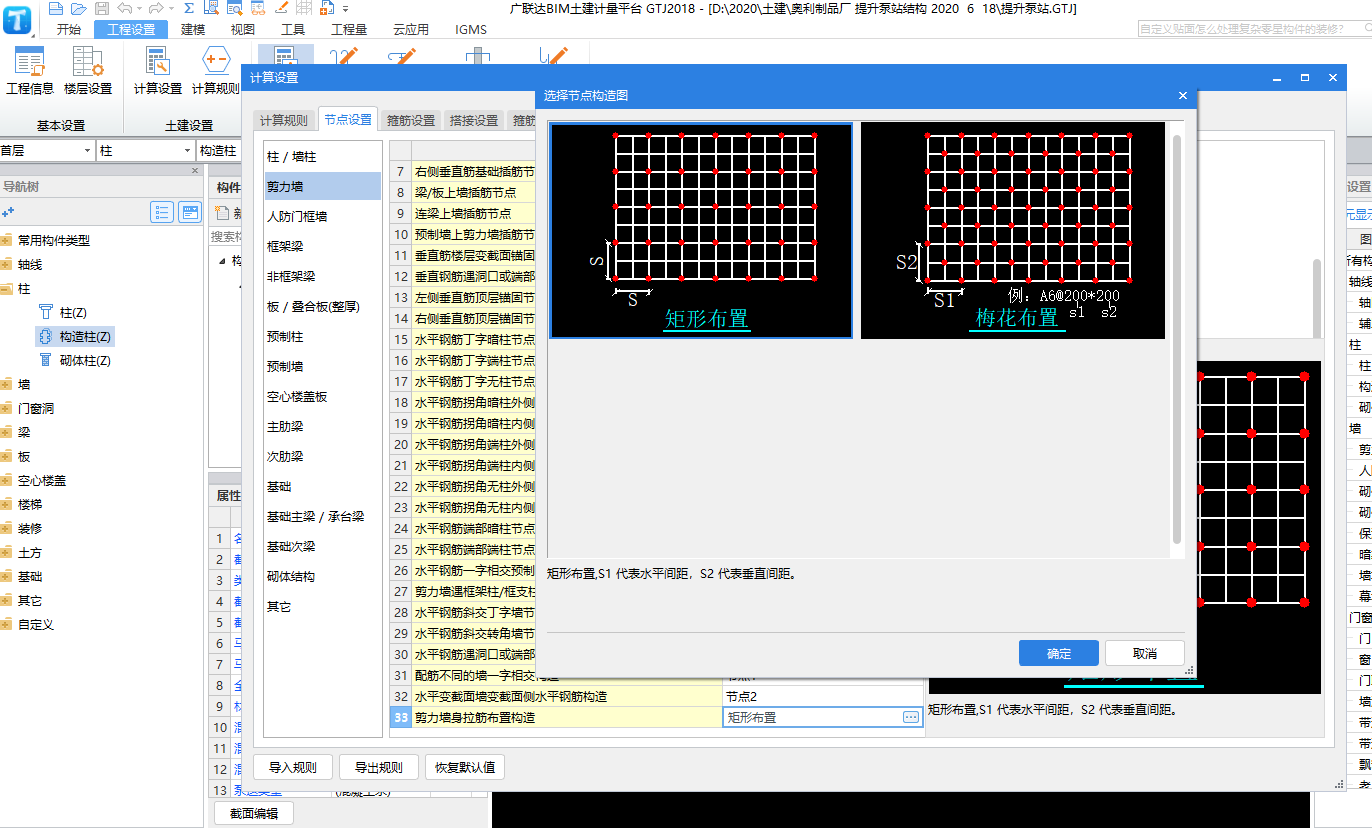Image resolution: width=1372 pixels, height=828 pixels.
Task: Confirm selection with 确定 button
Action: pyautogui.click(x=1059, y=653)
